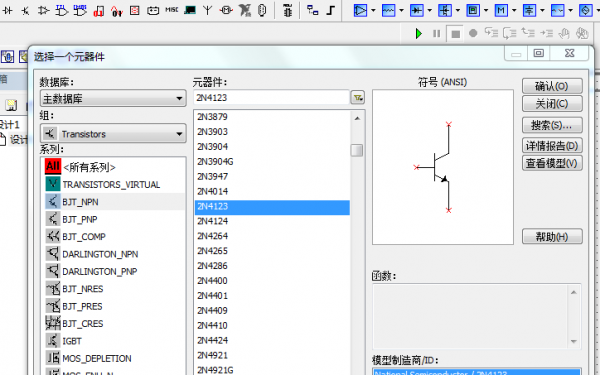
Task: Stop the simulation
Action: (455, 34)
